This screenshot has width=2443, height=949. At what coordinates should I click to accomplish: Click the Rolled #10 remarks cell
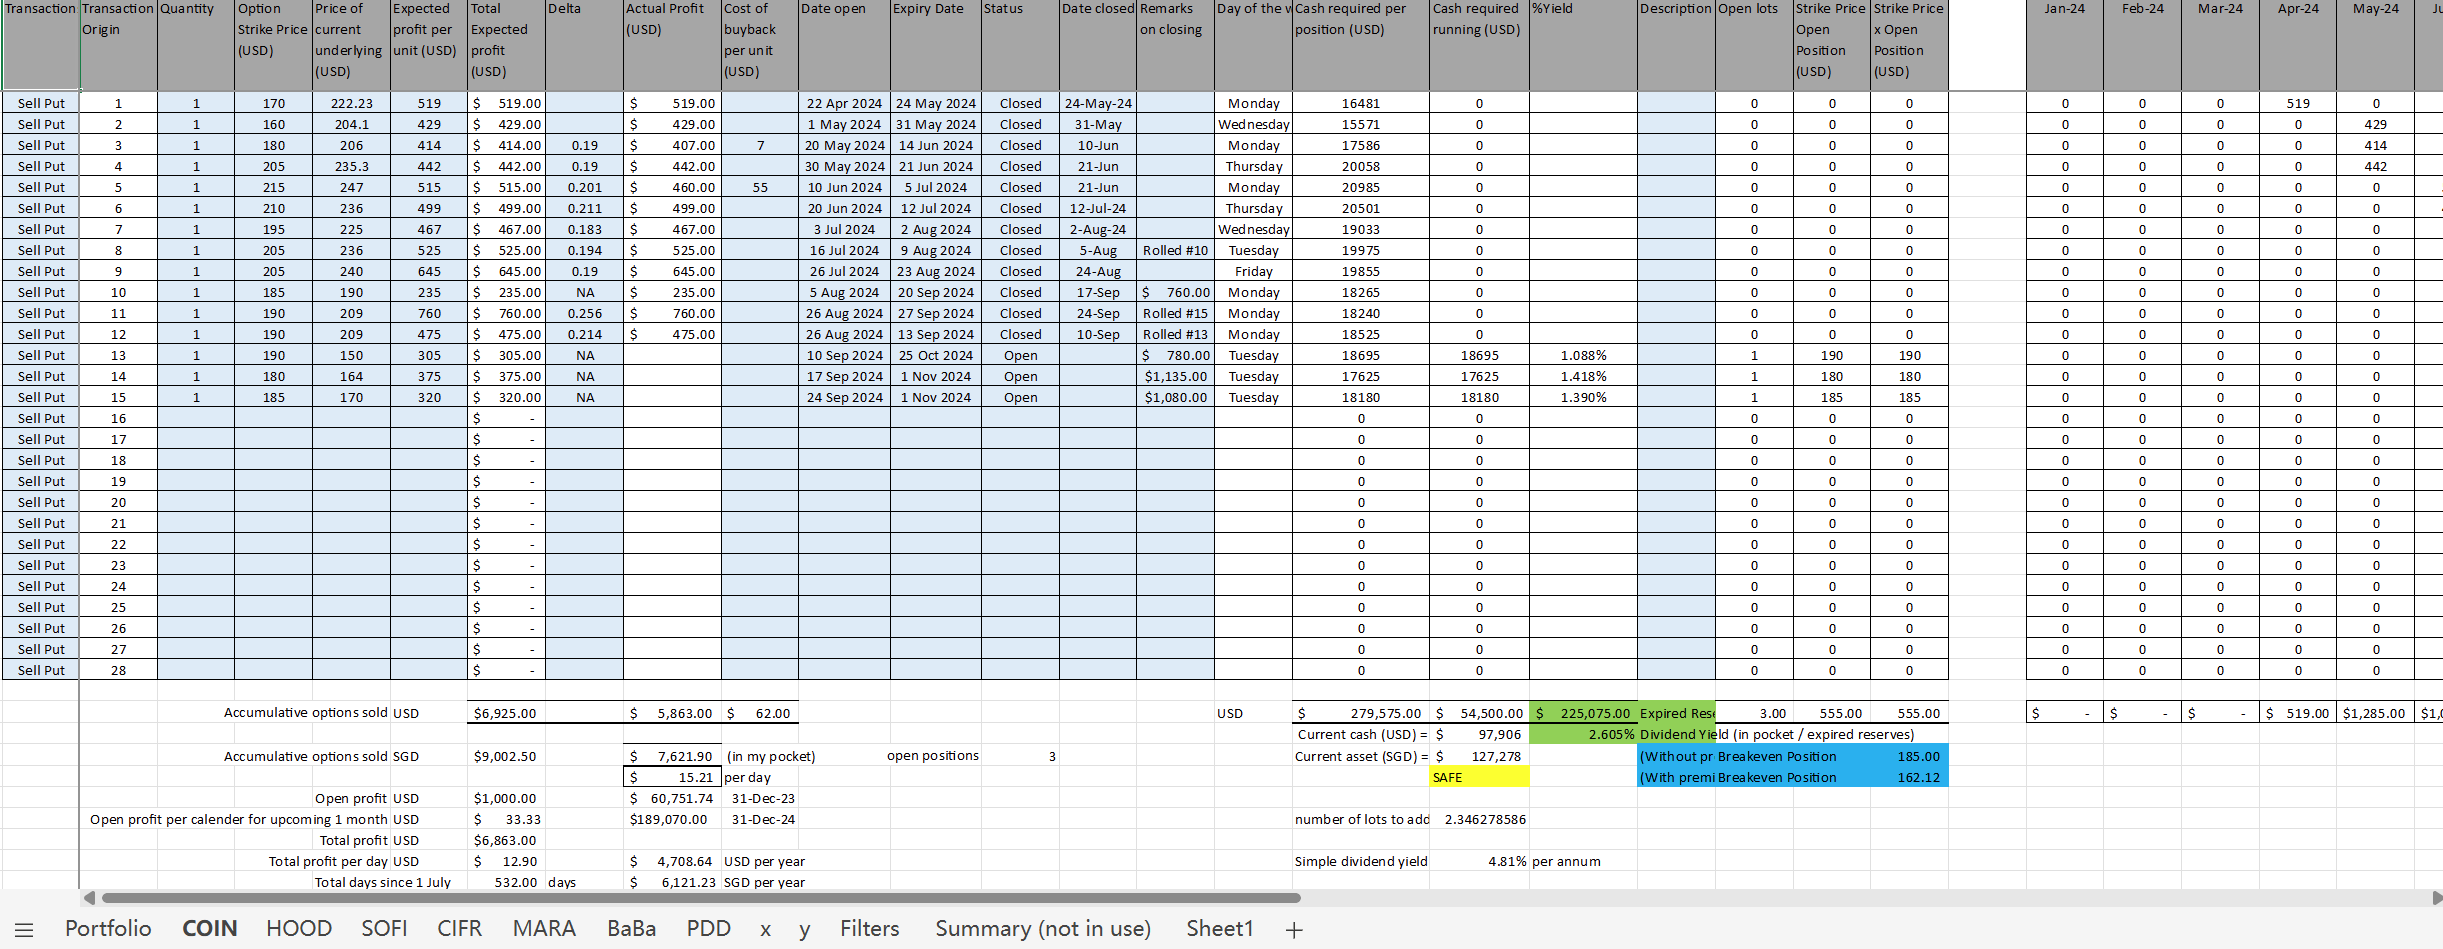[x=1175, y=250]
